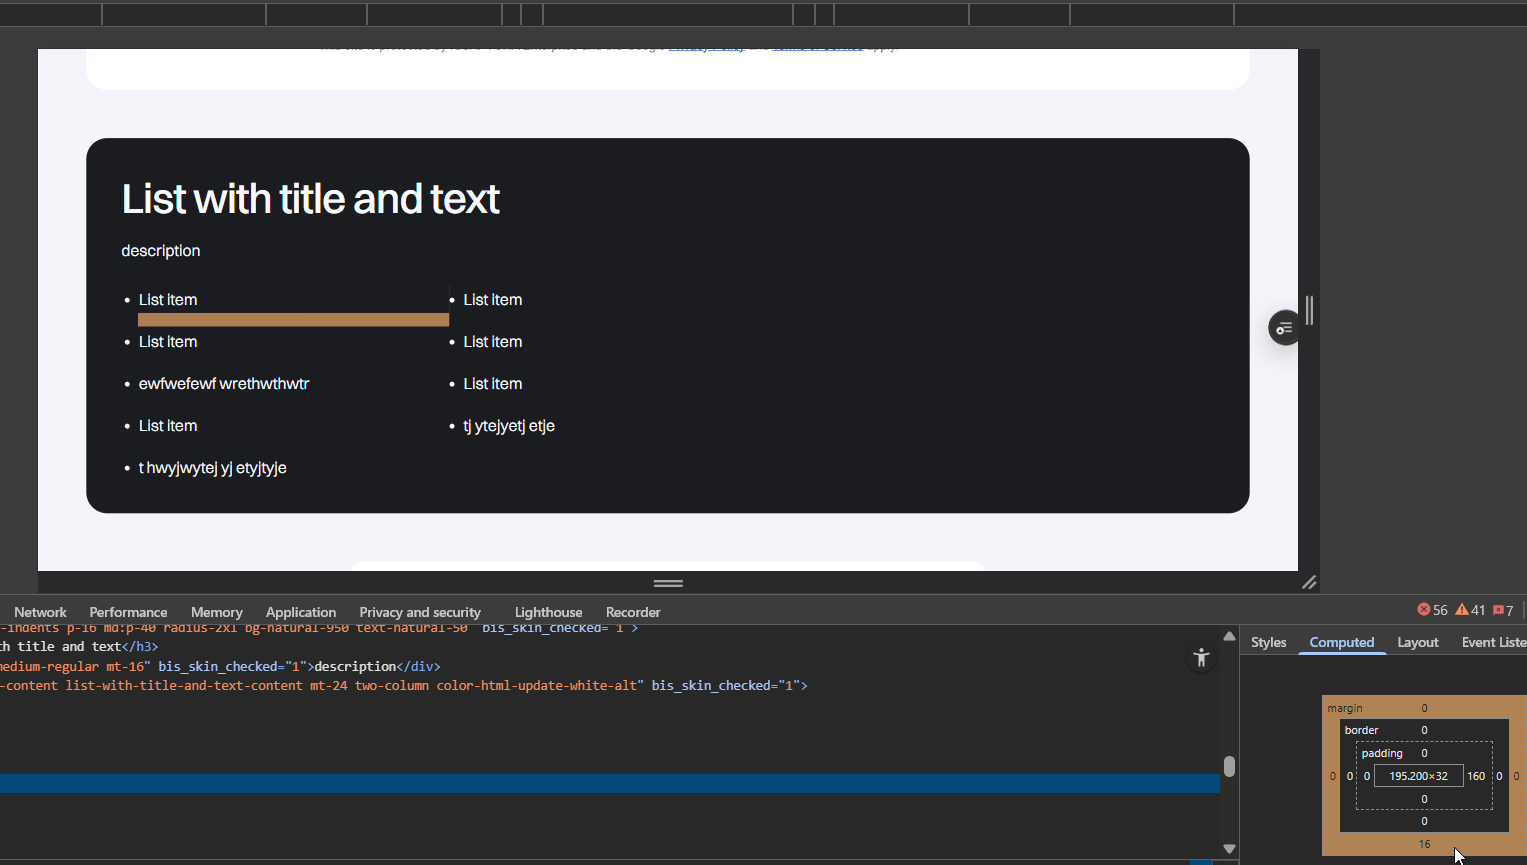Click the round floating button at the page's right edge

(x=1284, y=328)
